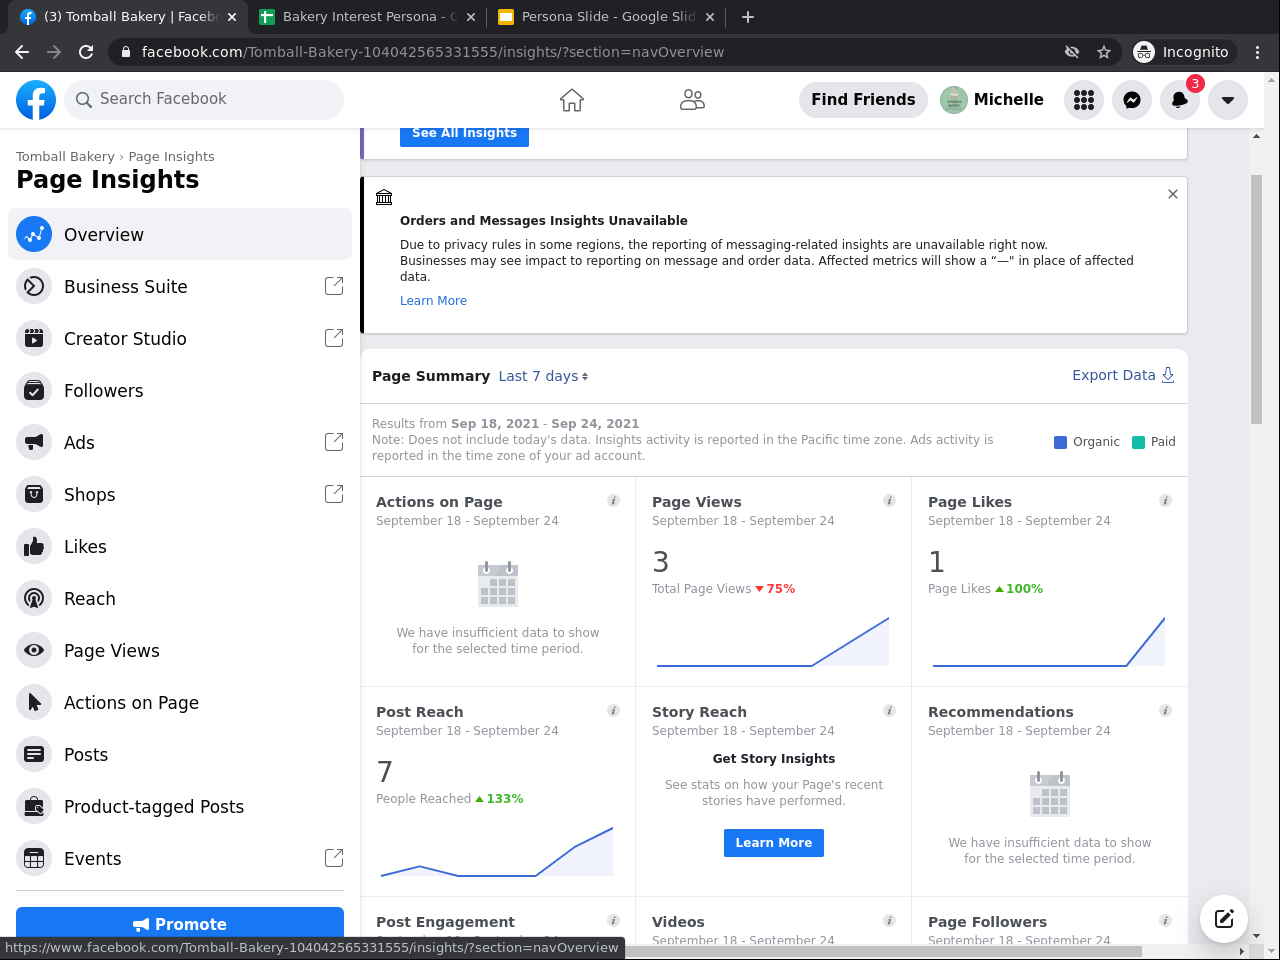This screenshot has height=960, width=1280.
Task: Select Reach in the sidebar
Action: coord(180,598)
